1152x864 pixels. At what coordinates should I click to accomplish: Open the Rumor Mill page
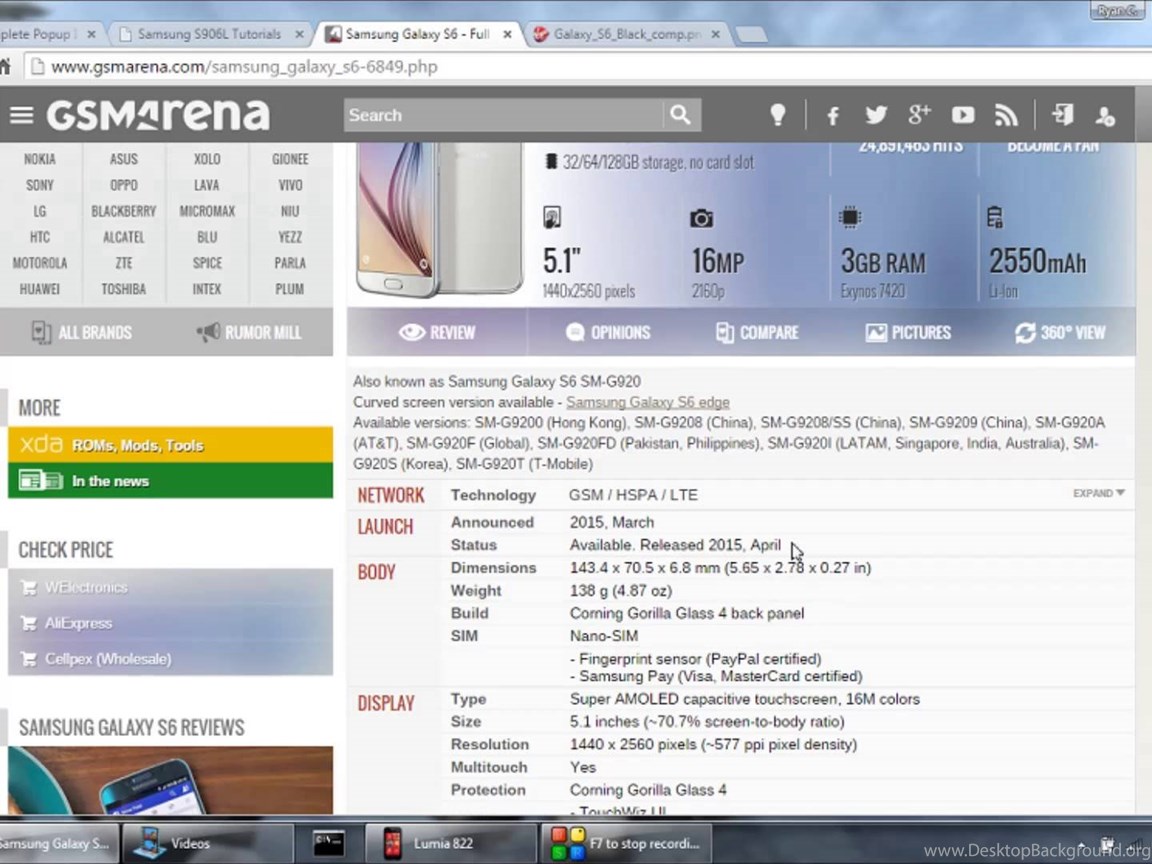pos(249,333)
